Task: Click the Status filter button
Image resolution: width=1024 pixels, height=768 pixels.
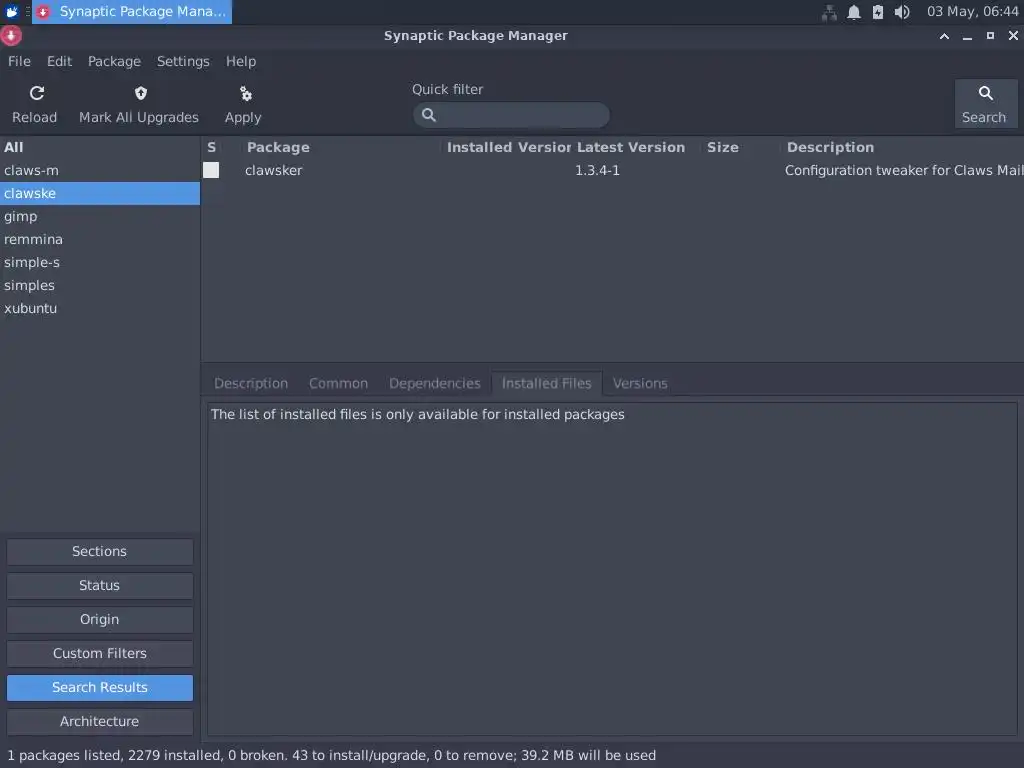Action: click(100, 585)
